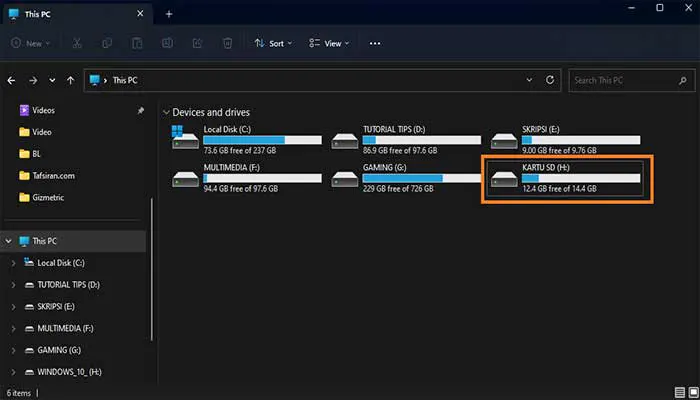Click '94.4 GB free of 97.6 GB' text

pos(241,189)
